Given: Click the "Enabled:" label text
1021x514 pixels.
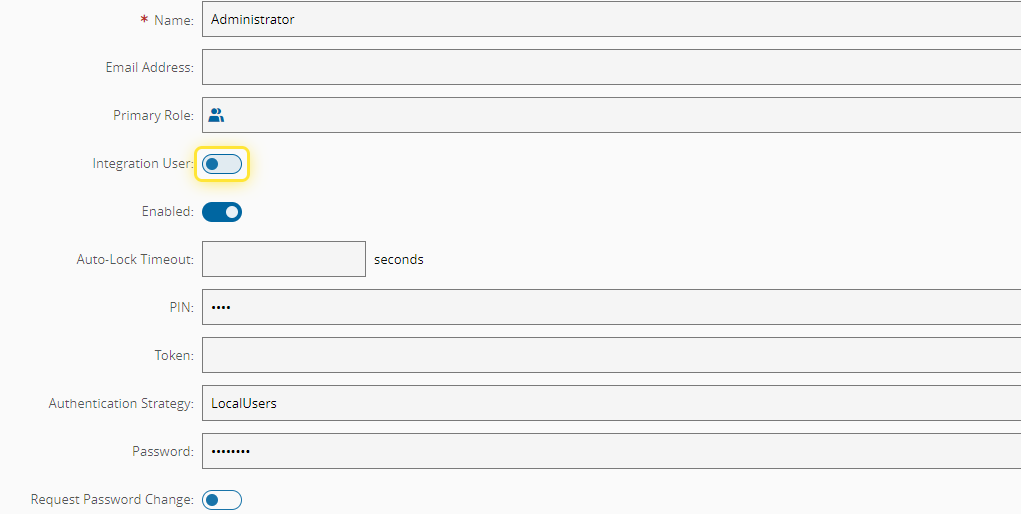Looking at the screenshot, I should pos(167,212).
